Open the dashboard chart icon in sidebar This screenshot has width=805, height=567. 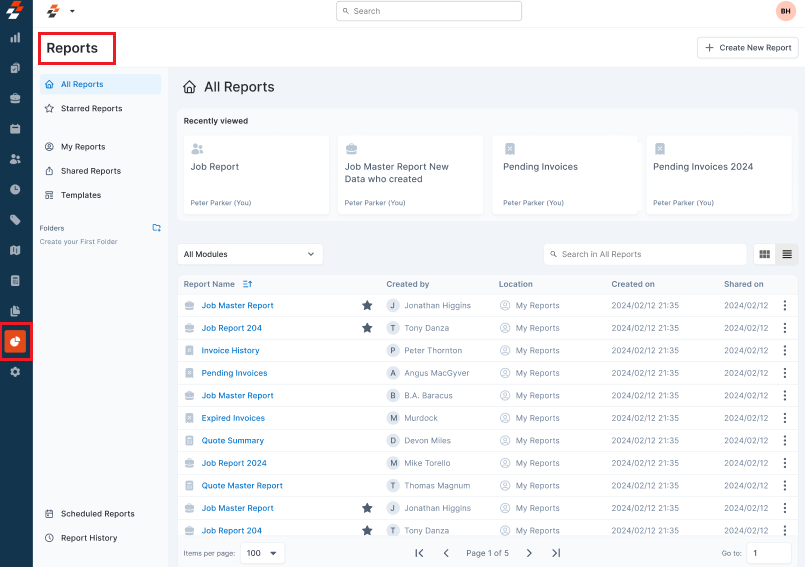[x=15, y=37]
